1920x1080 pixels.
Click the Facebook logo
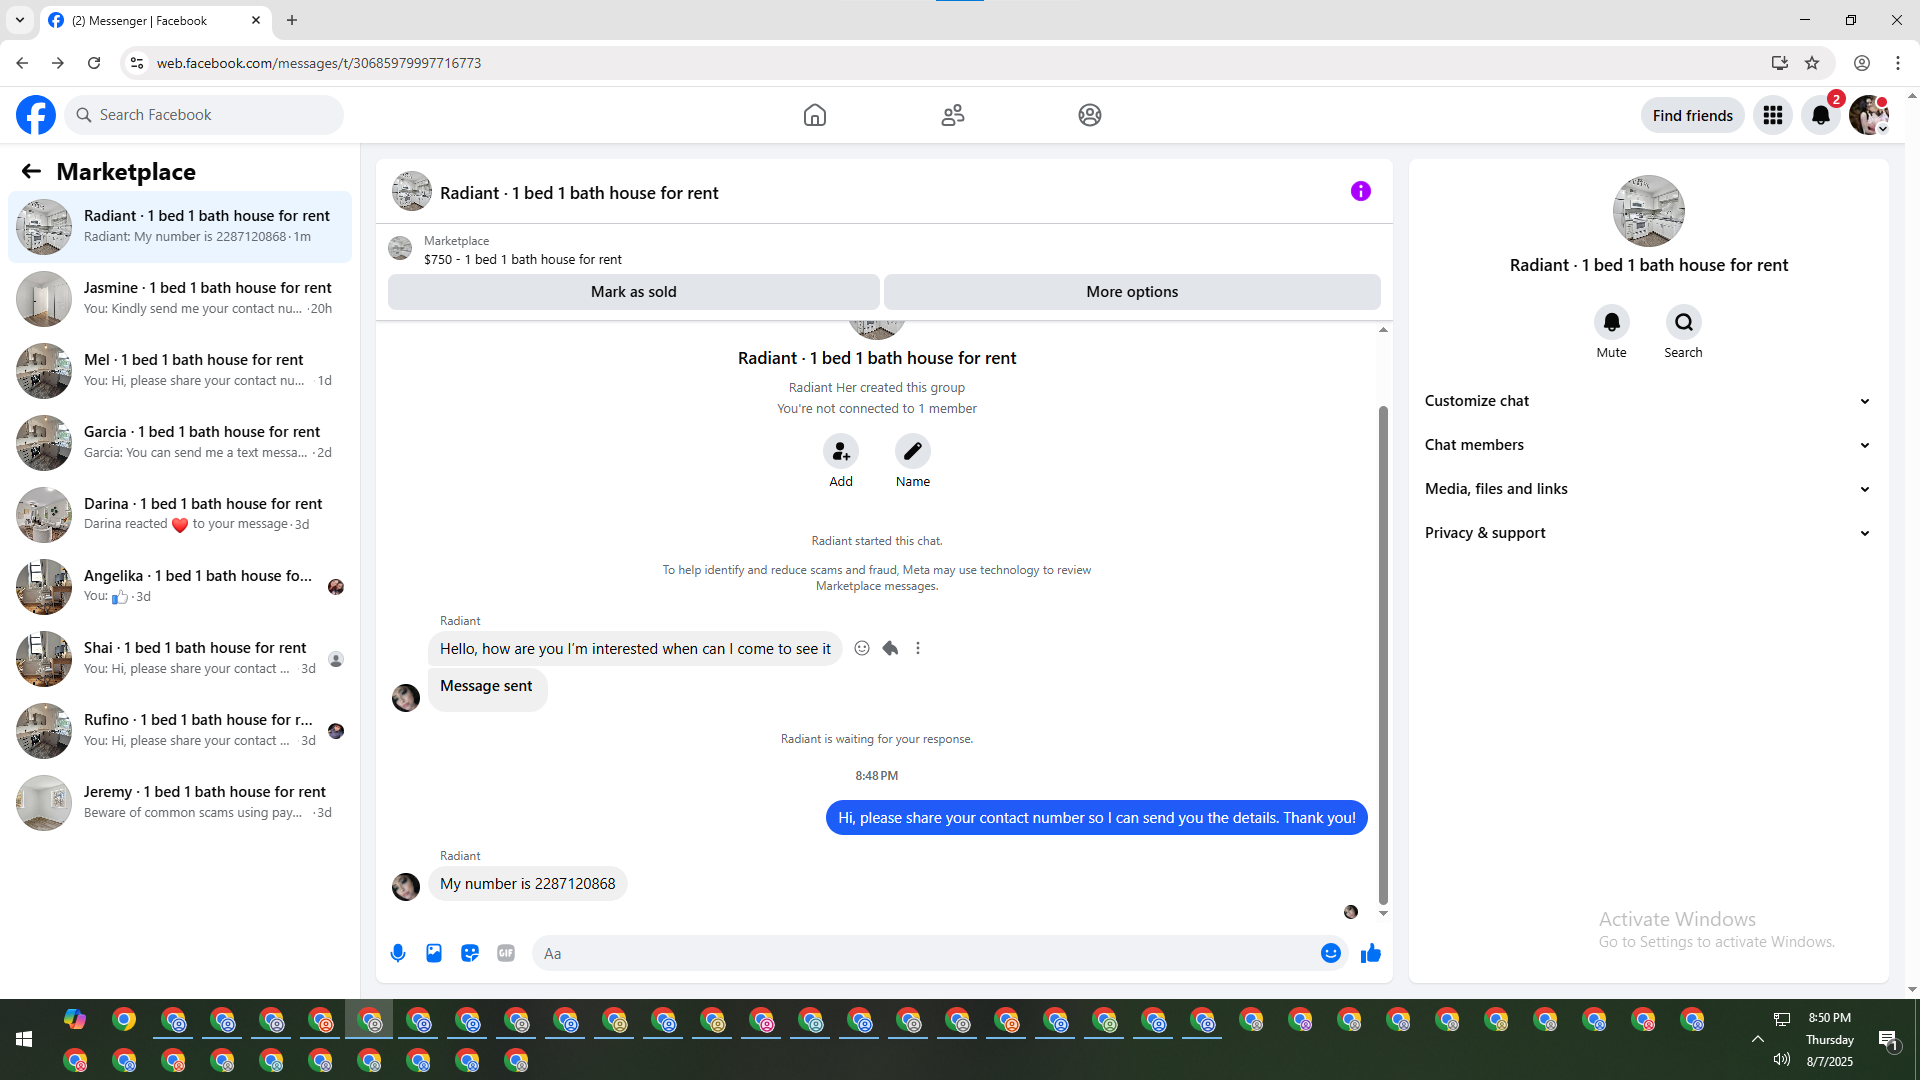click(36, 115)
